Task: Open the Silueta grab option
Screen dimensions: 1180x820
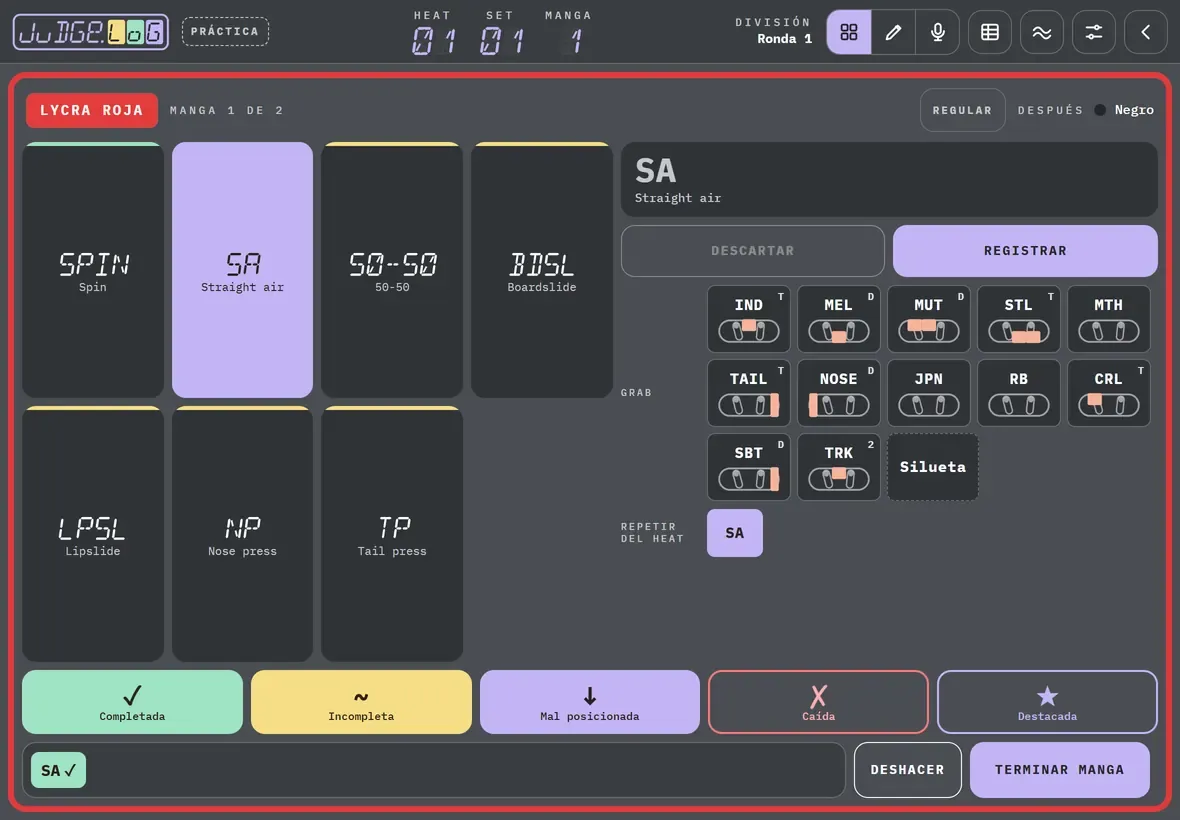Action: tap(933, 467)
